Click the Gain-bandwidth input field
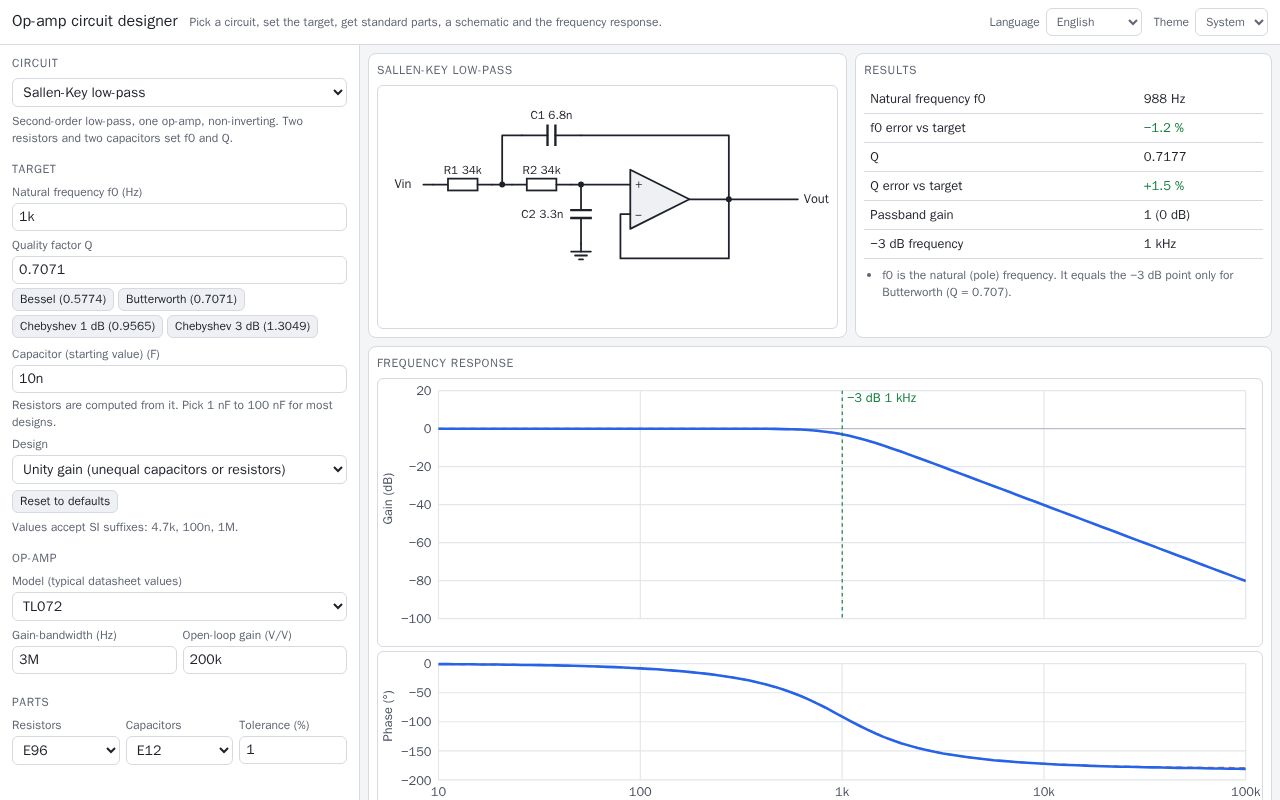Viewport: 1280px width, 800px height. [x=94, y=660]
